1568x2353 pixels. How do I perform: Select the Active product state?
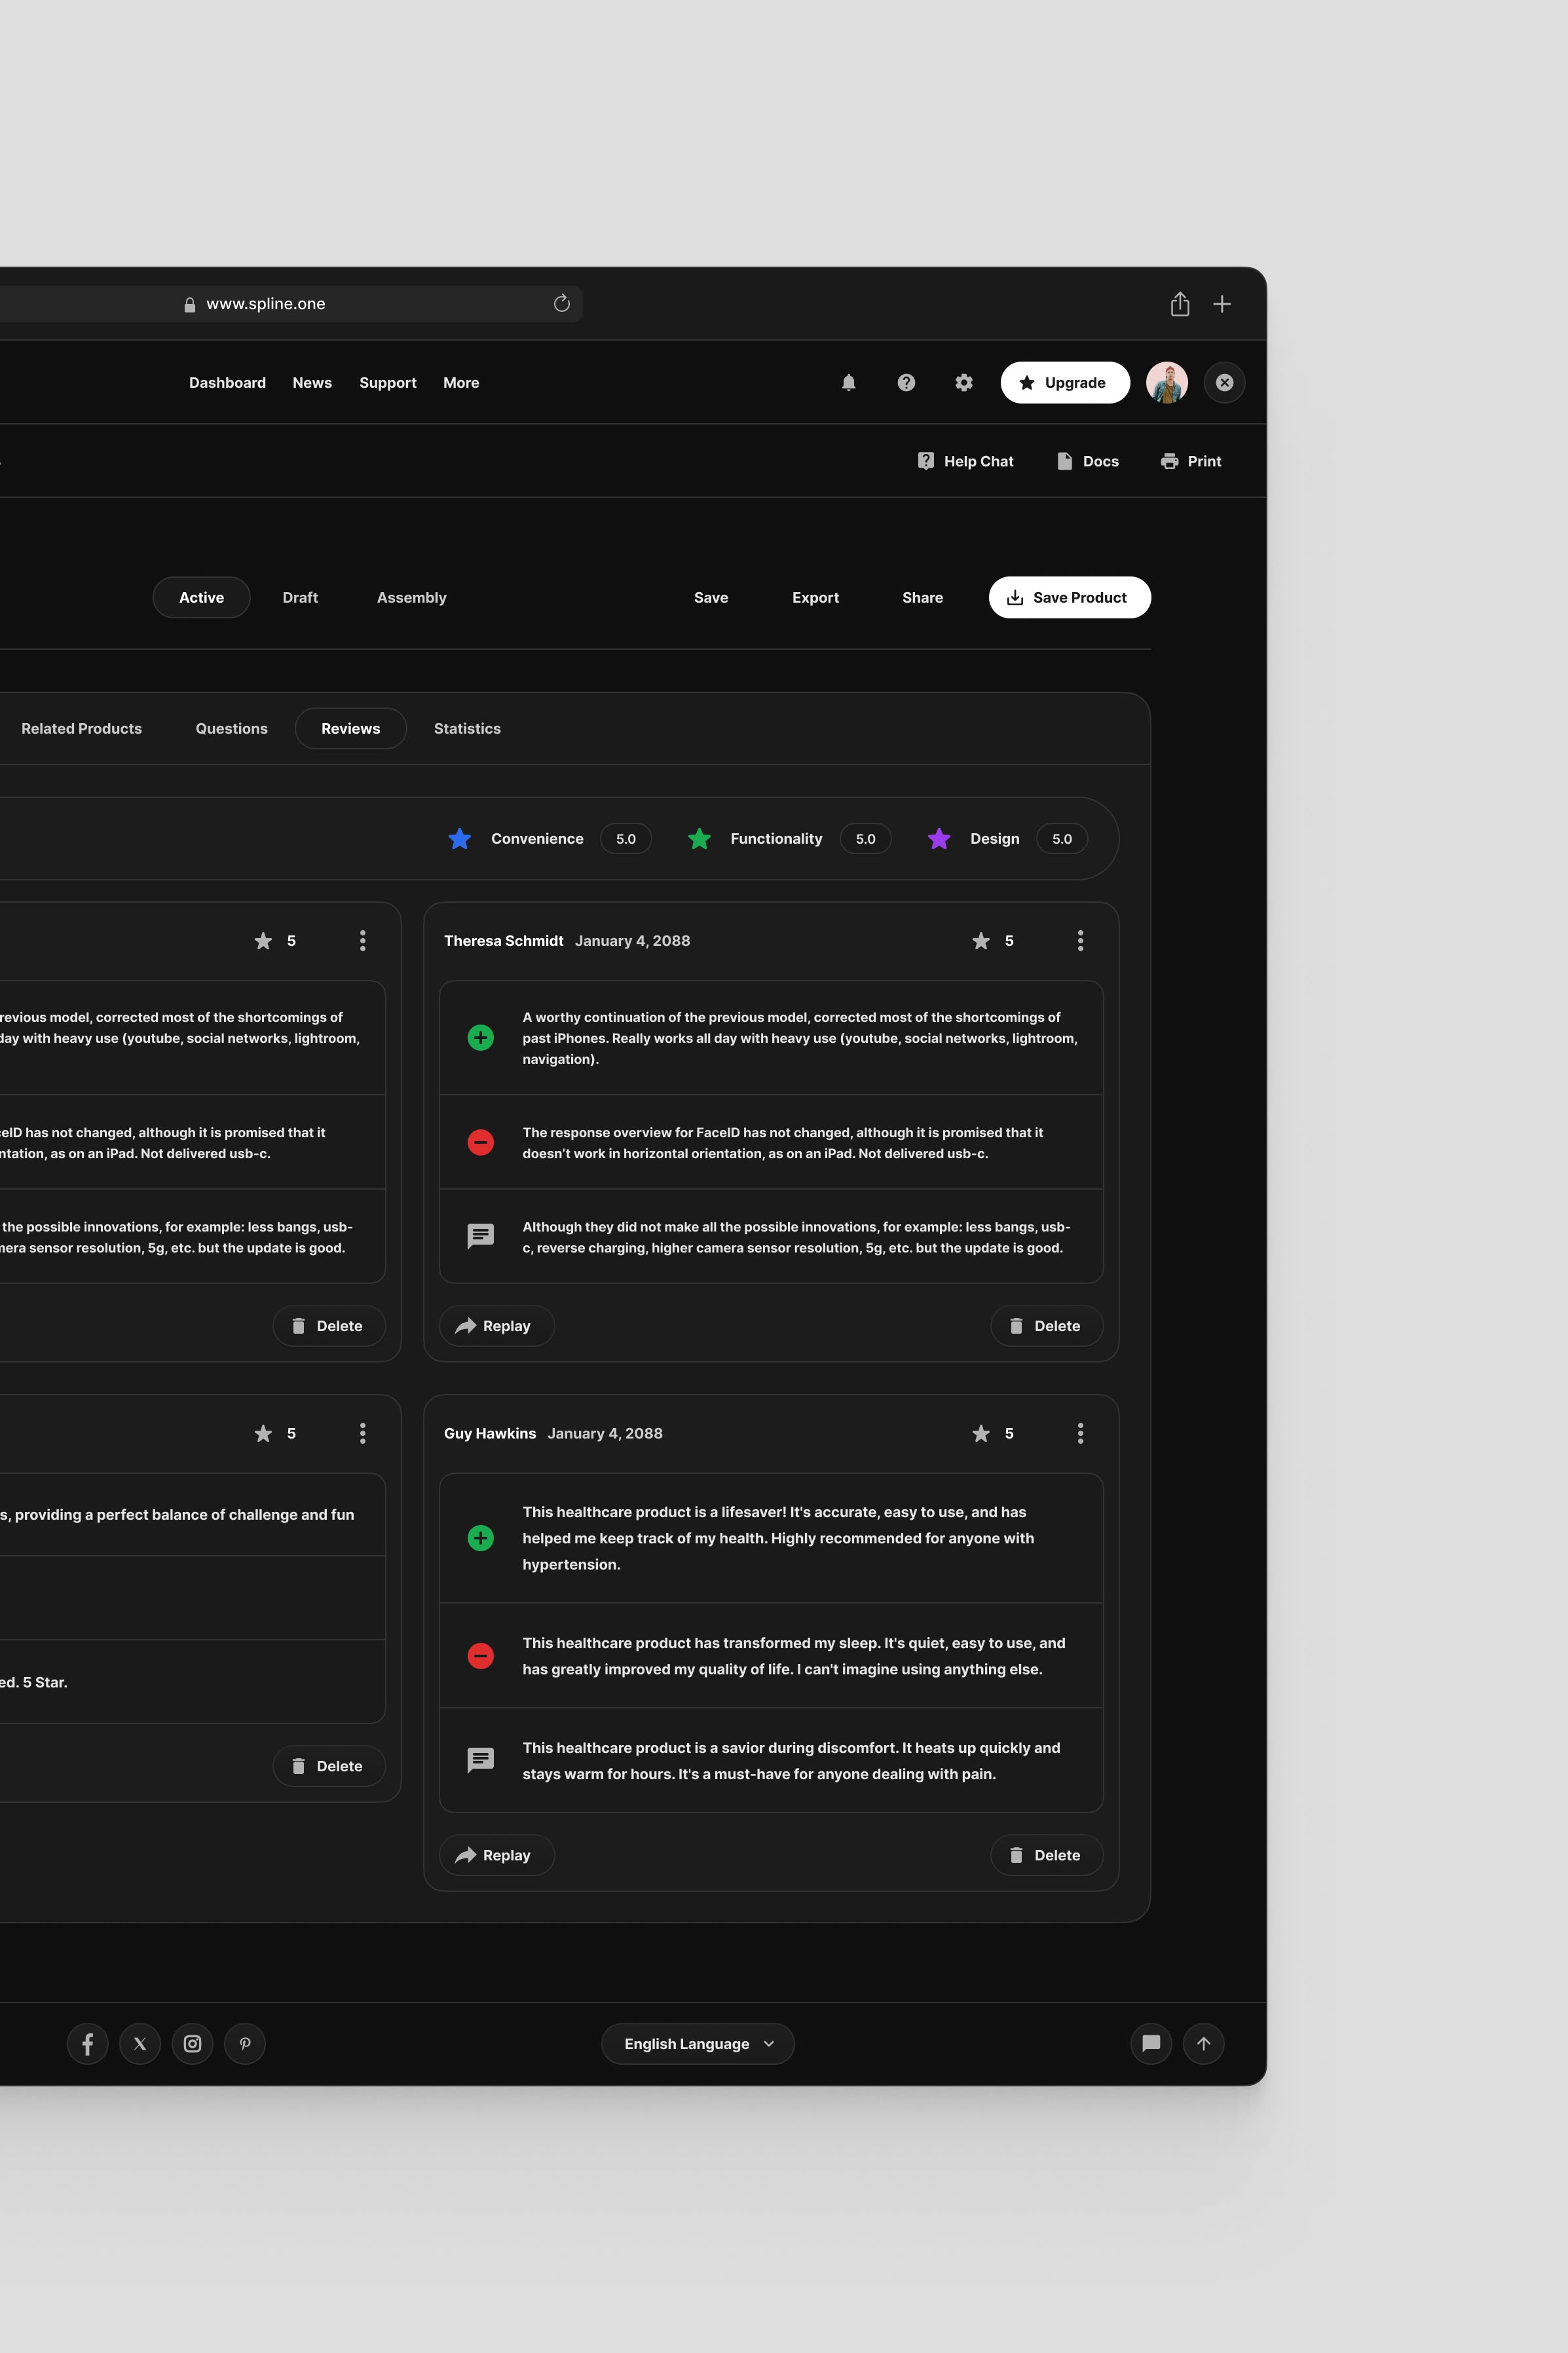click(x=201, y=597)
